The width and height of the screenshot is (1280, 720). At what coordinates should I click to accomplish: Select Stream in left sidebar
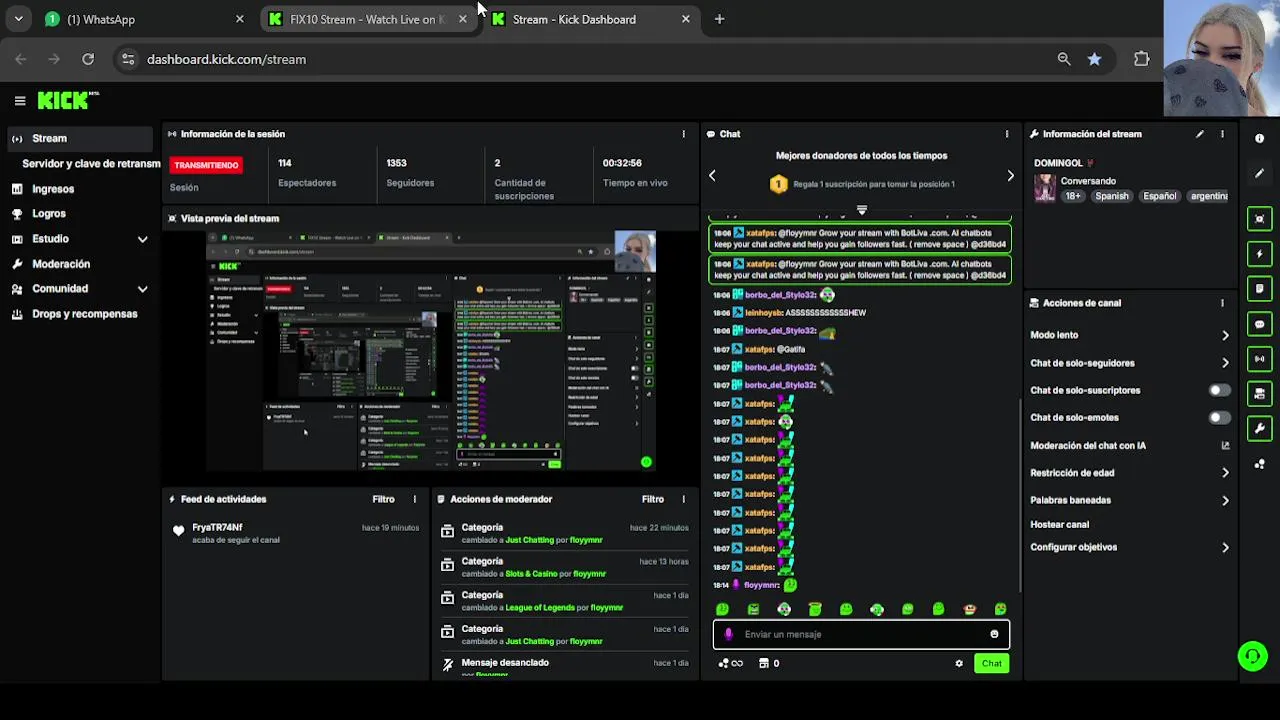click(81, 138)
